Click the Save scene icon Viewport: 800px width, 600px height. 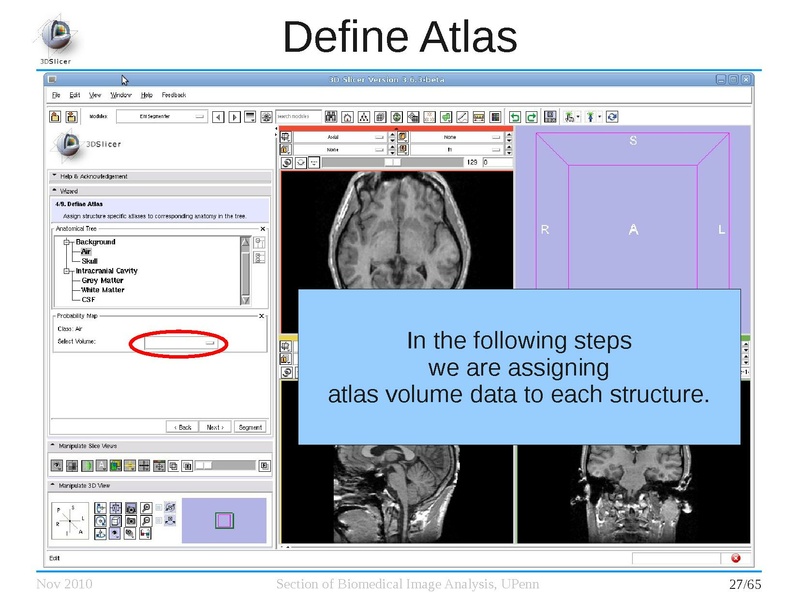[550, 117]
